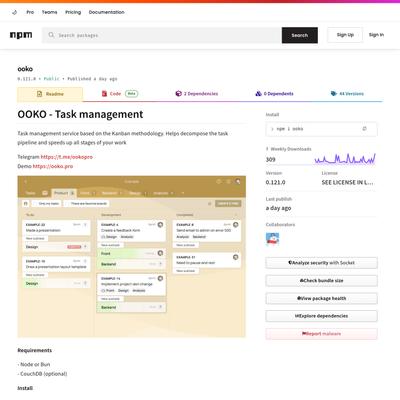The height and width of the screenshot is (400, 400).
Task: Click the magnifier icon in search field
Action: 51,35
